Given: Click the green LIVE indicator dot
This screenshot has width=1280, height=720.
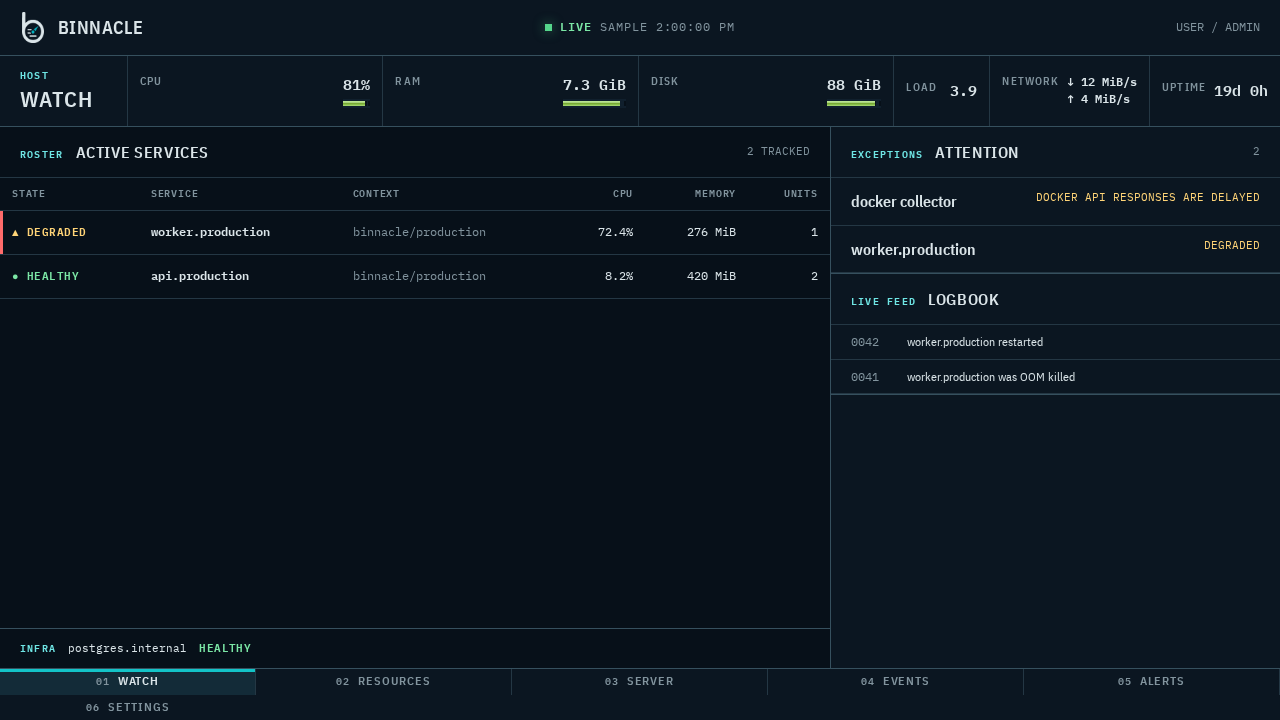Looking at the screenshot, I should 548,28.
